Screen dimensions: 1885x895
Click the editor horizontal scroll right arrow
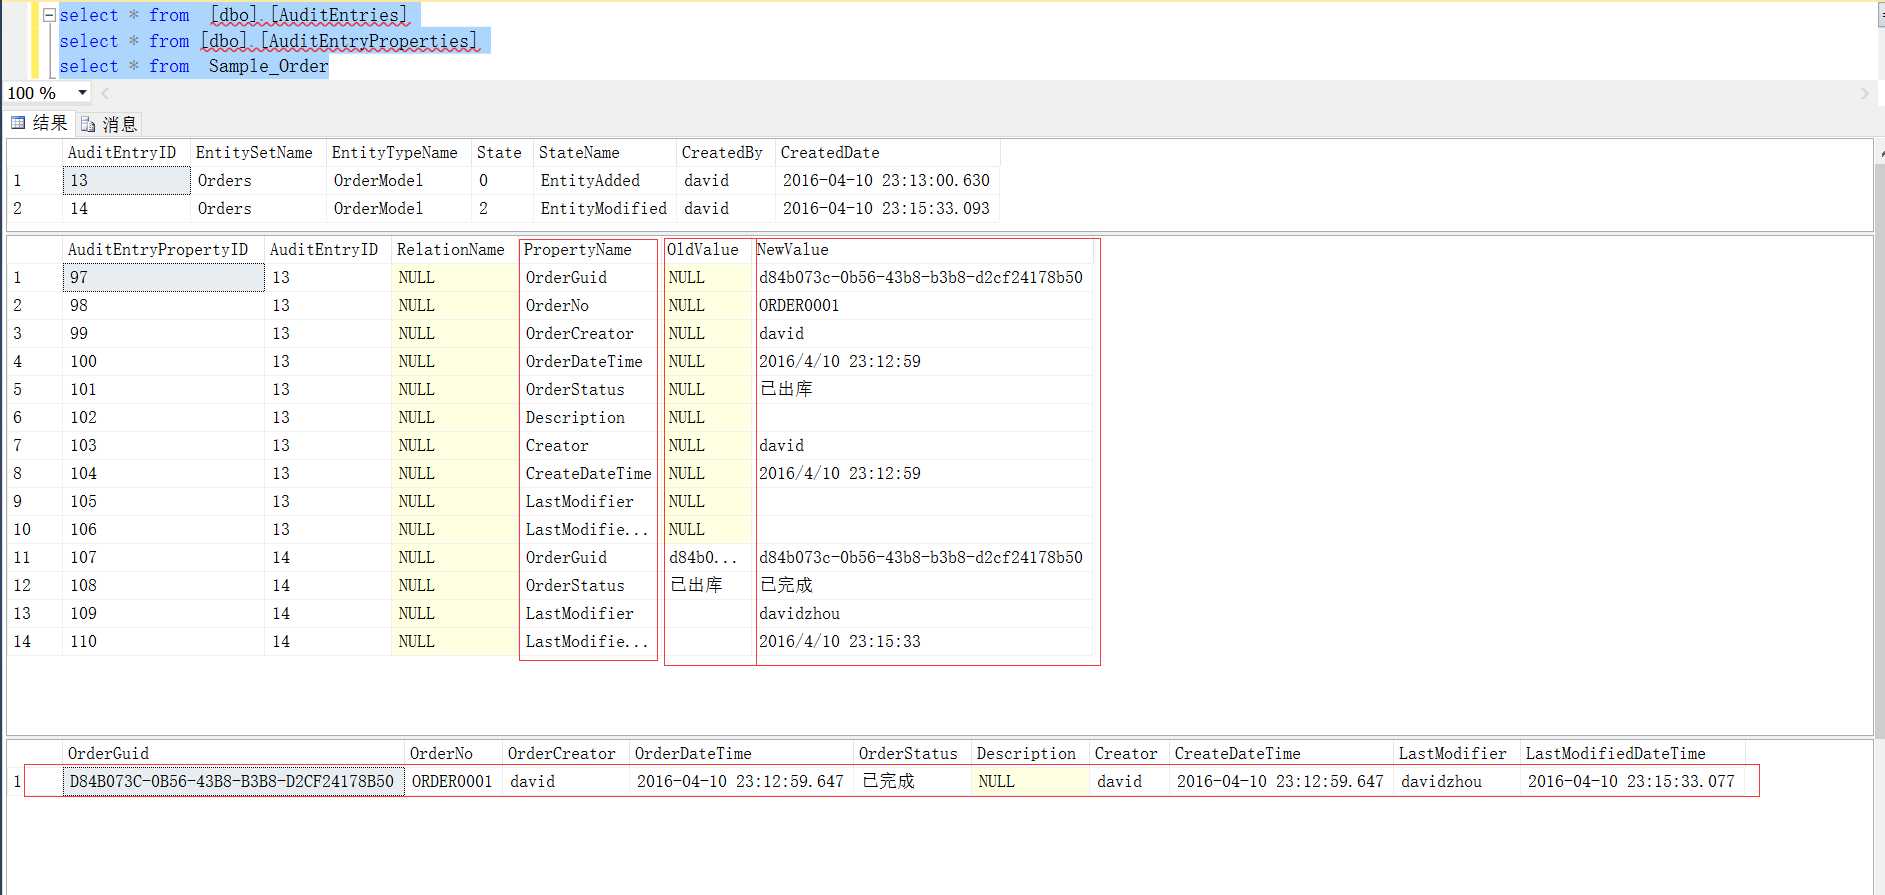[x=1864, y=93]
